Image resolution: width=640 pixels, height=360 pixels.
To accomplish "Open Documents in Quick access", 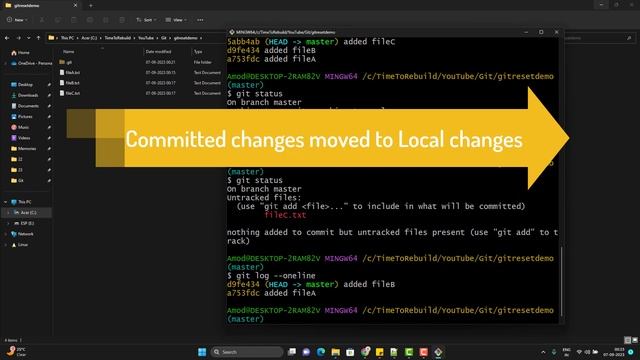I will (x=25, y=106).
